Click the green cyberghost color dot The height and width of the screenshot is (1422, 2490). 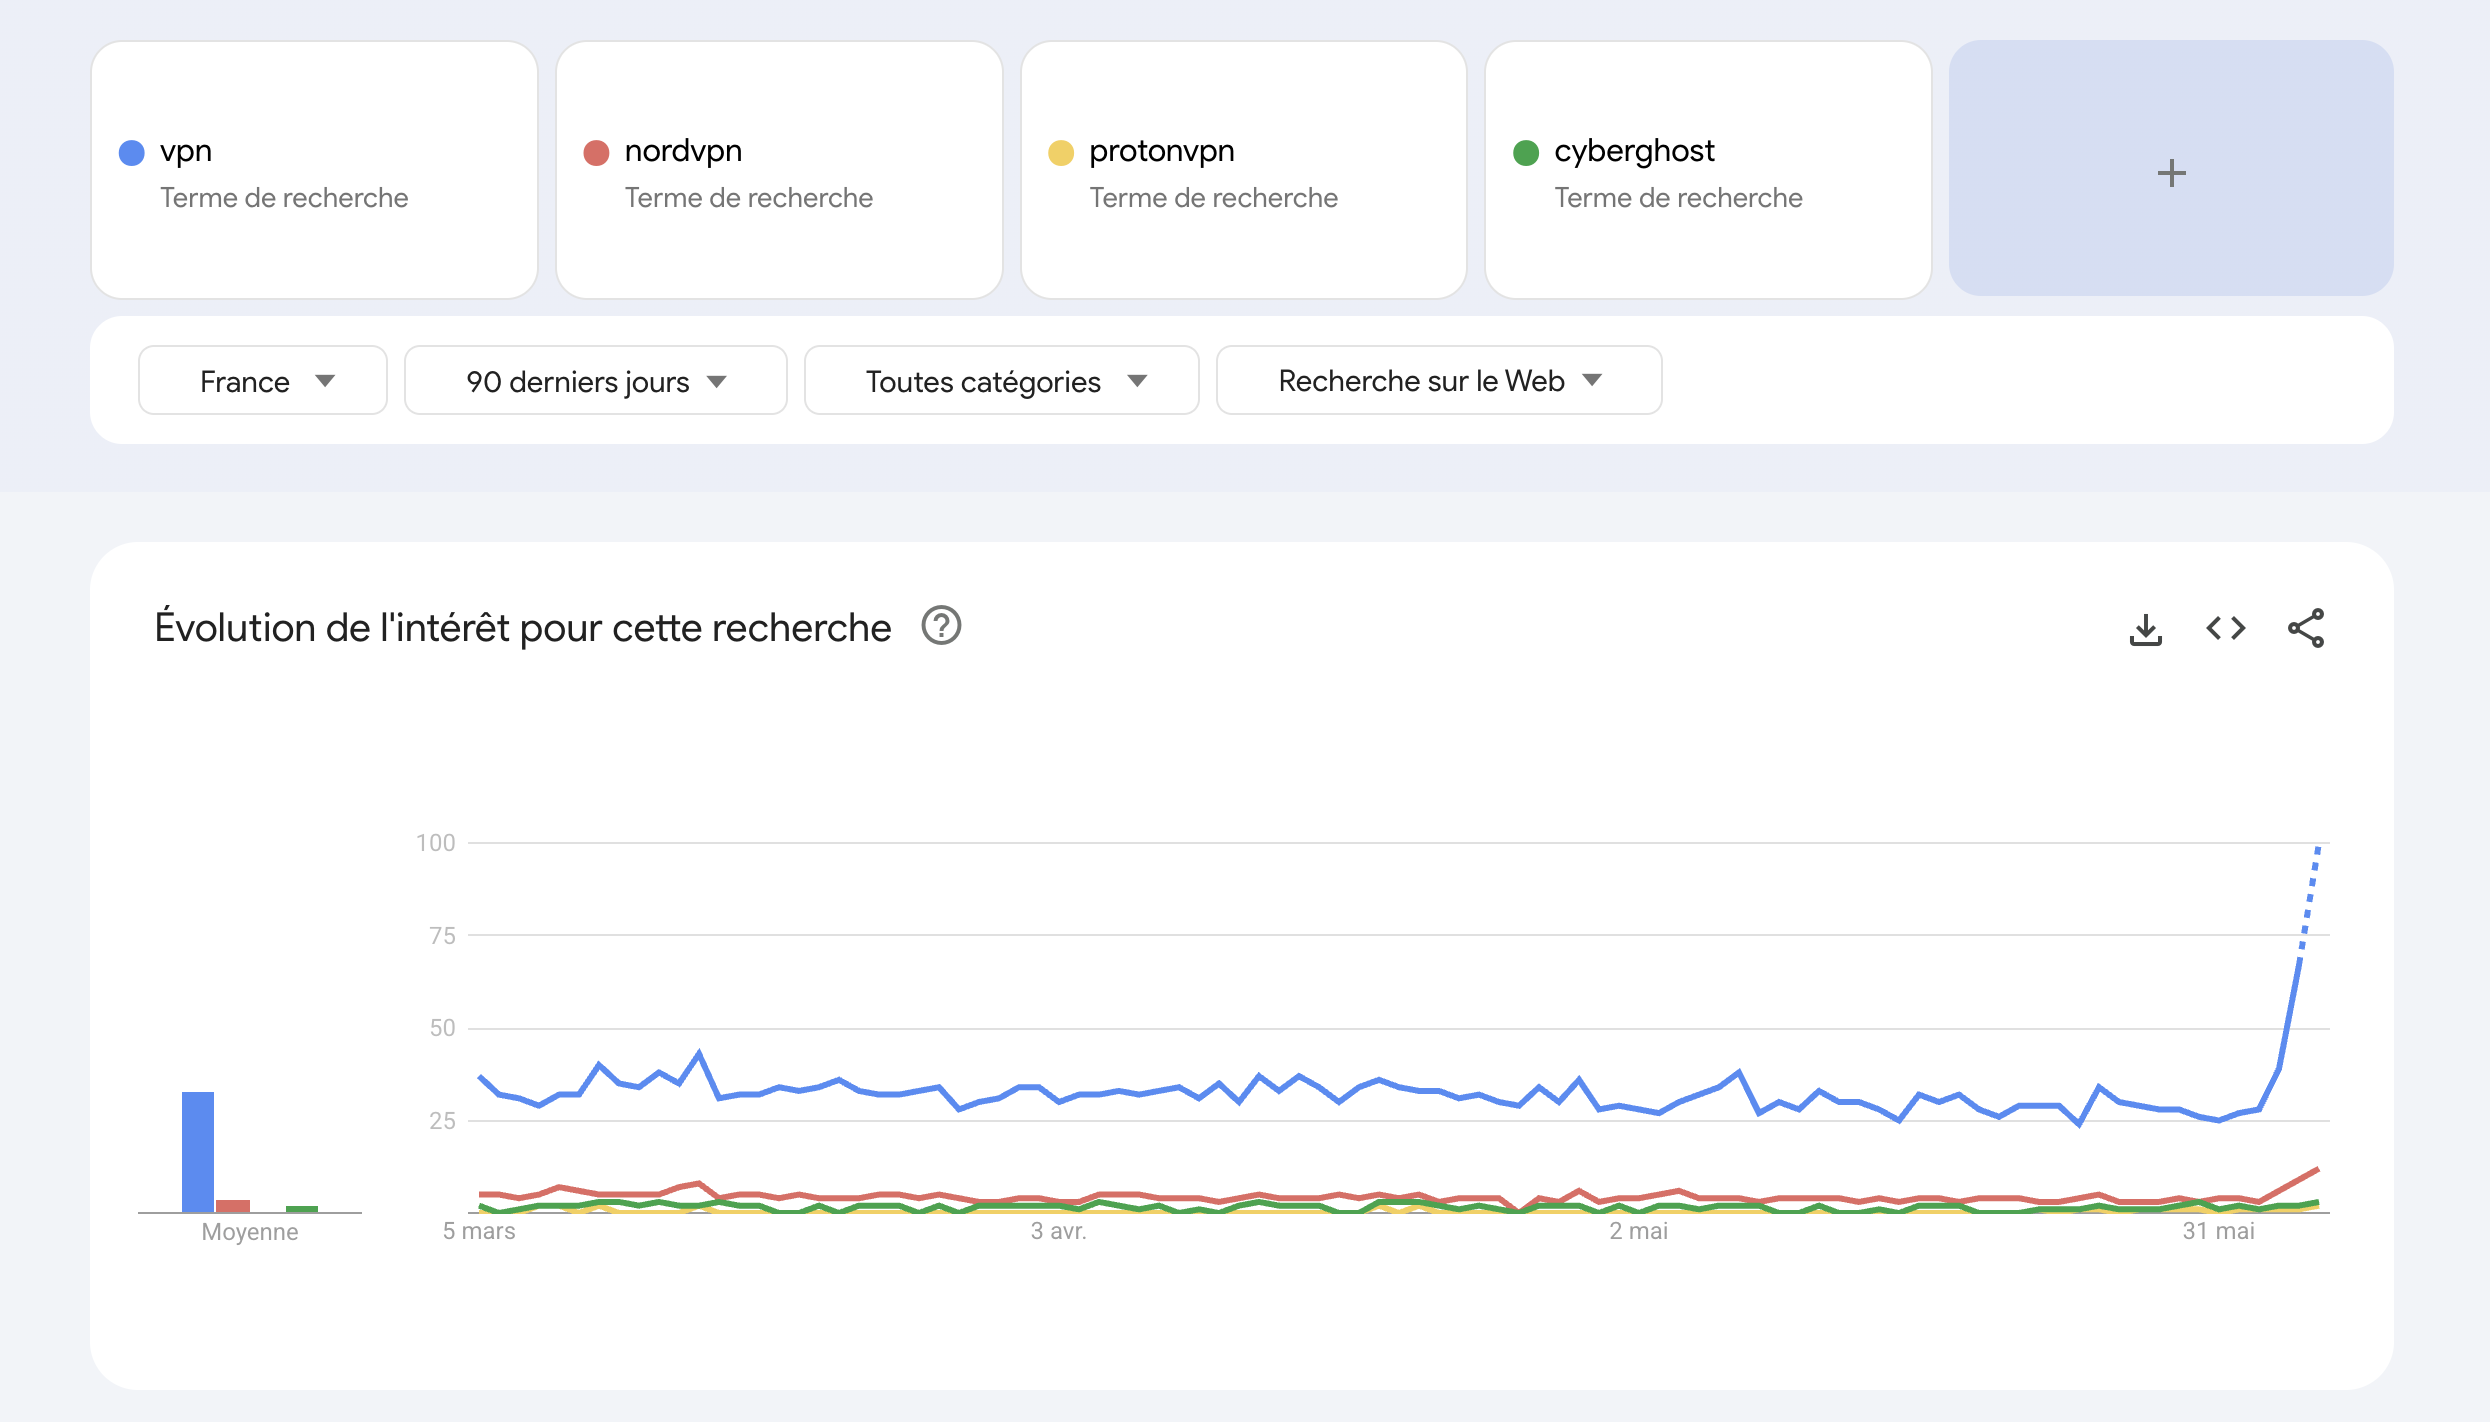[x=1526, y=153]
